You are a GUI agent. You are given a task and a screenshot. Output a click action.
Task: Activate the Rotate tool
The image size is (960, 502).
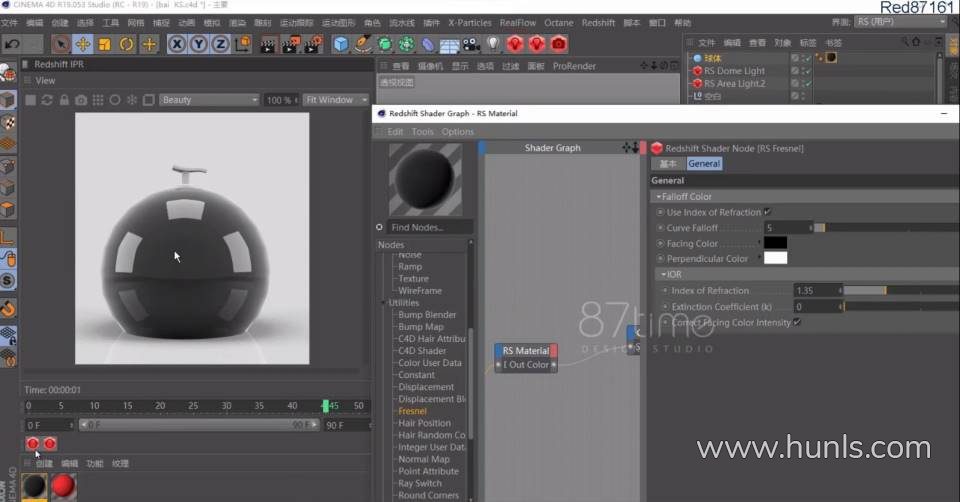pyautogui.click(x=127, y=44)
